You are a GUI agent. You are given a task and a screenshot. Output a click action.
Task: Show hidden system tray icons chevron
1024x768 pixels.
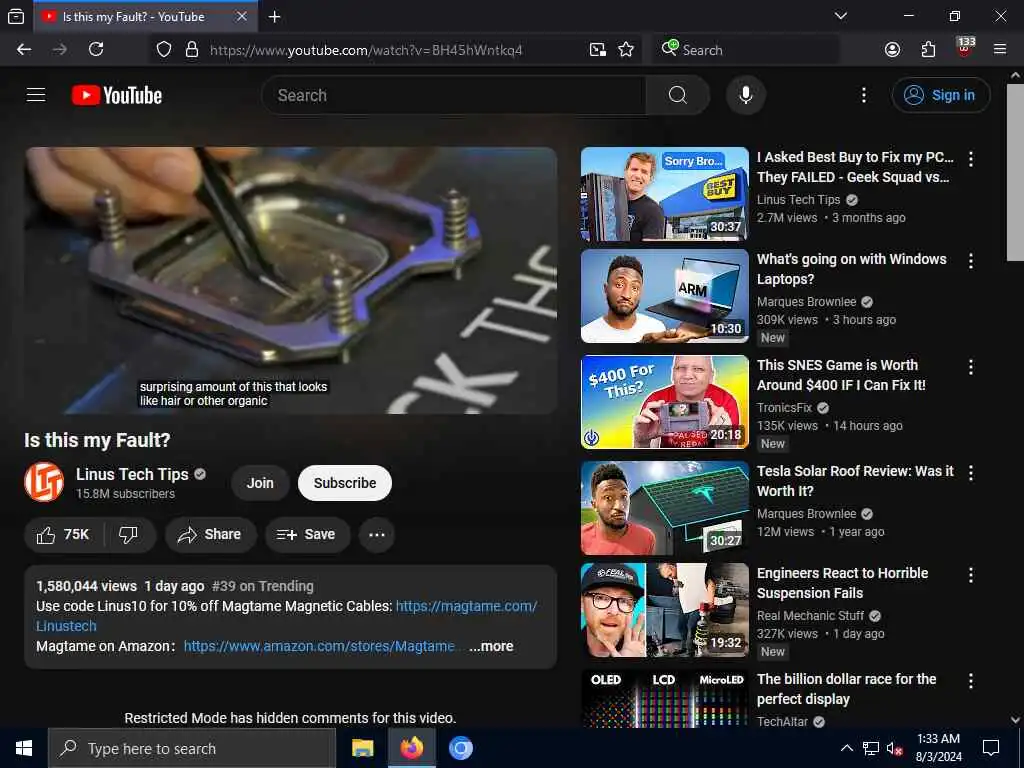pyautogui.click(x=846, y=748)
